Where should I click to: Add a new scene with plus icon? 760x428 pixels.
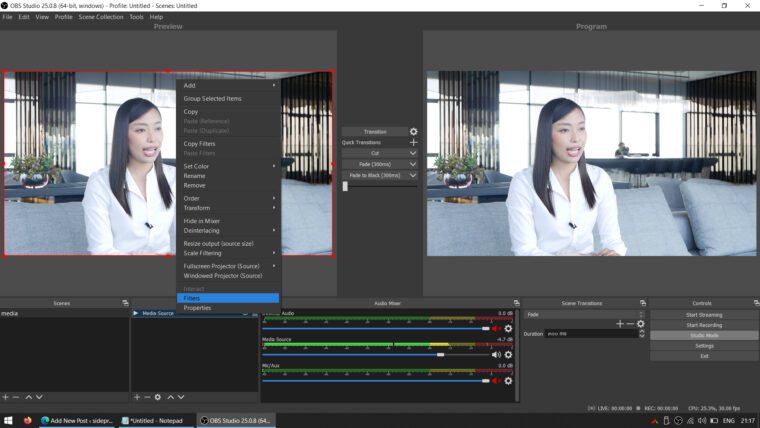[x=5, y=397]
